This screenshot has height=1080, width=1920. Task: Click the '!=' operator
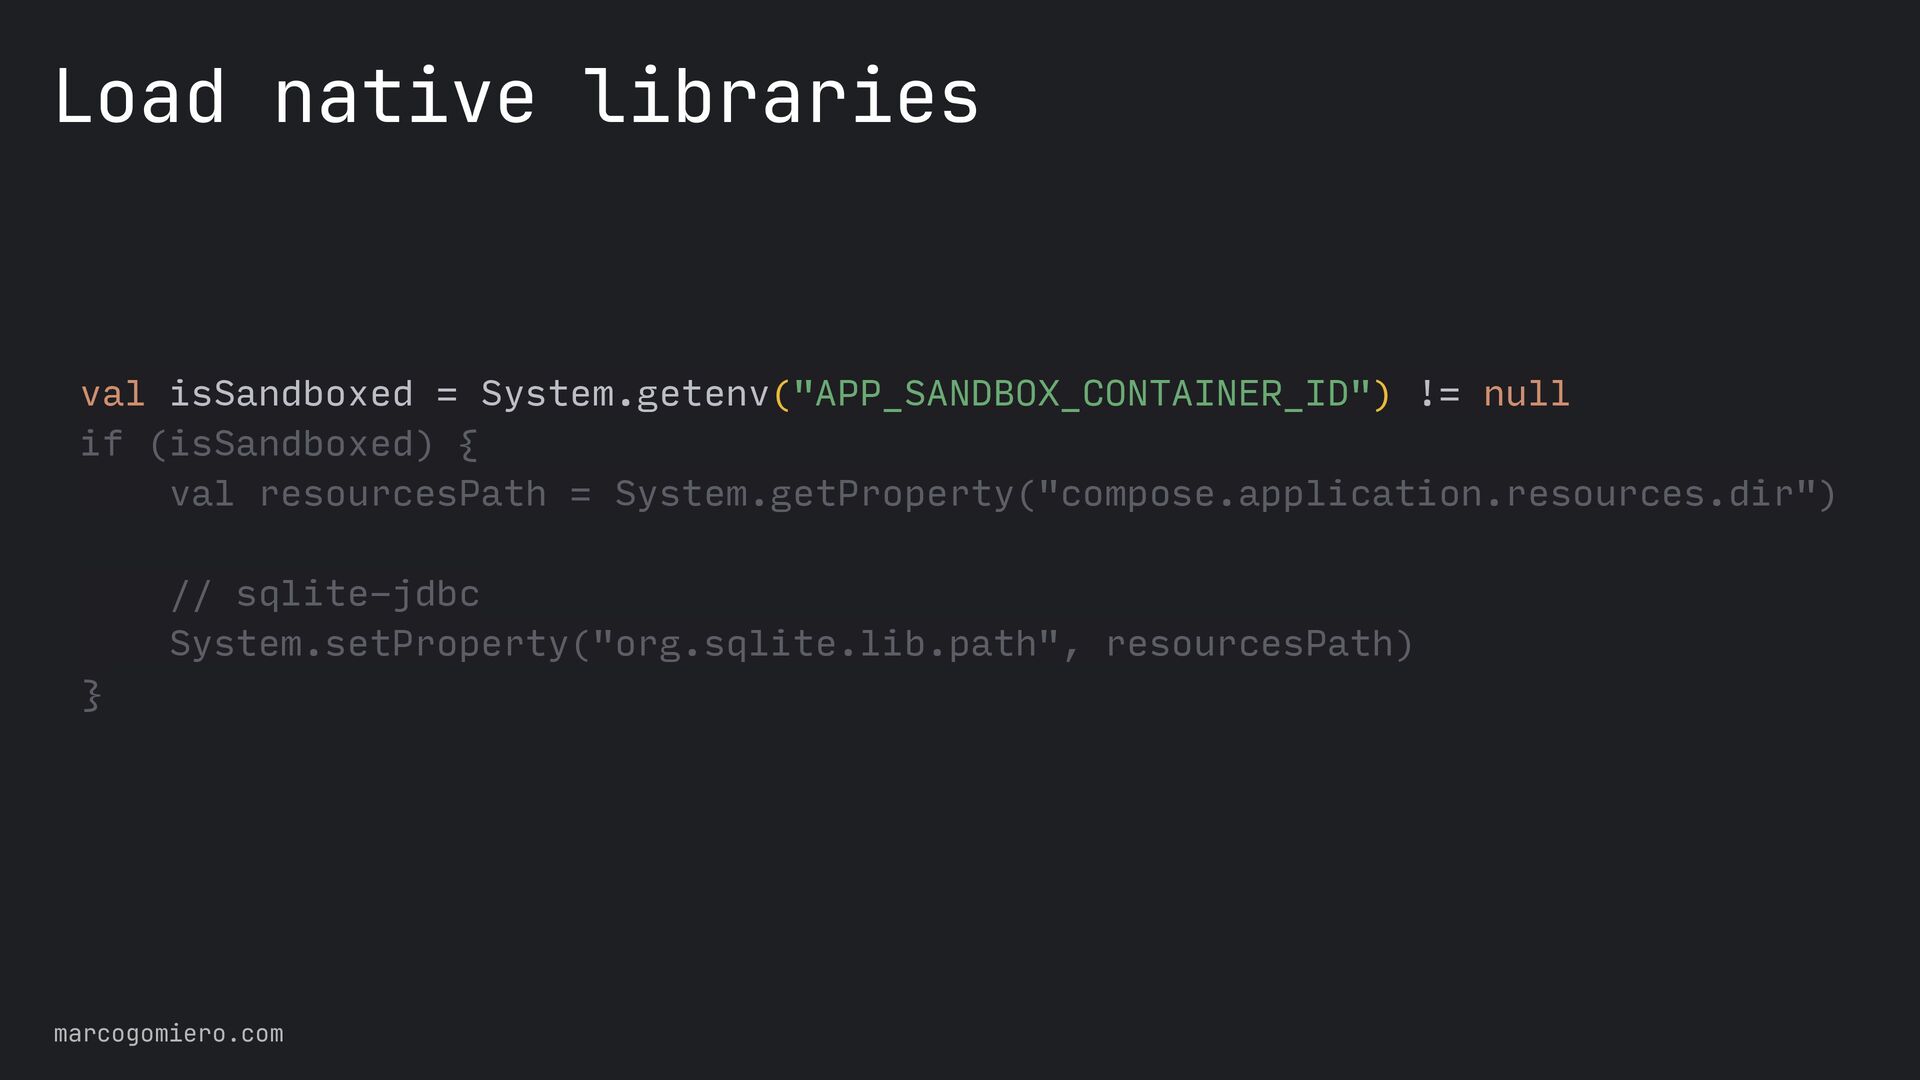[x=1438, y=393]
